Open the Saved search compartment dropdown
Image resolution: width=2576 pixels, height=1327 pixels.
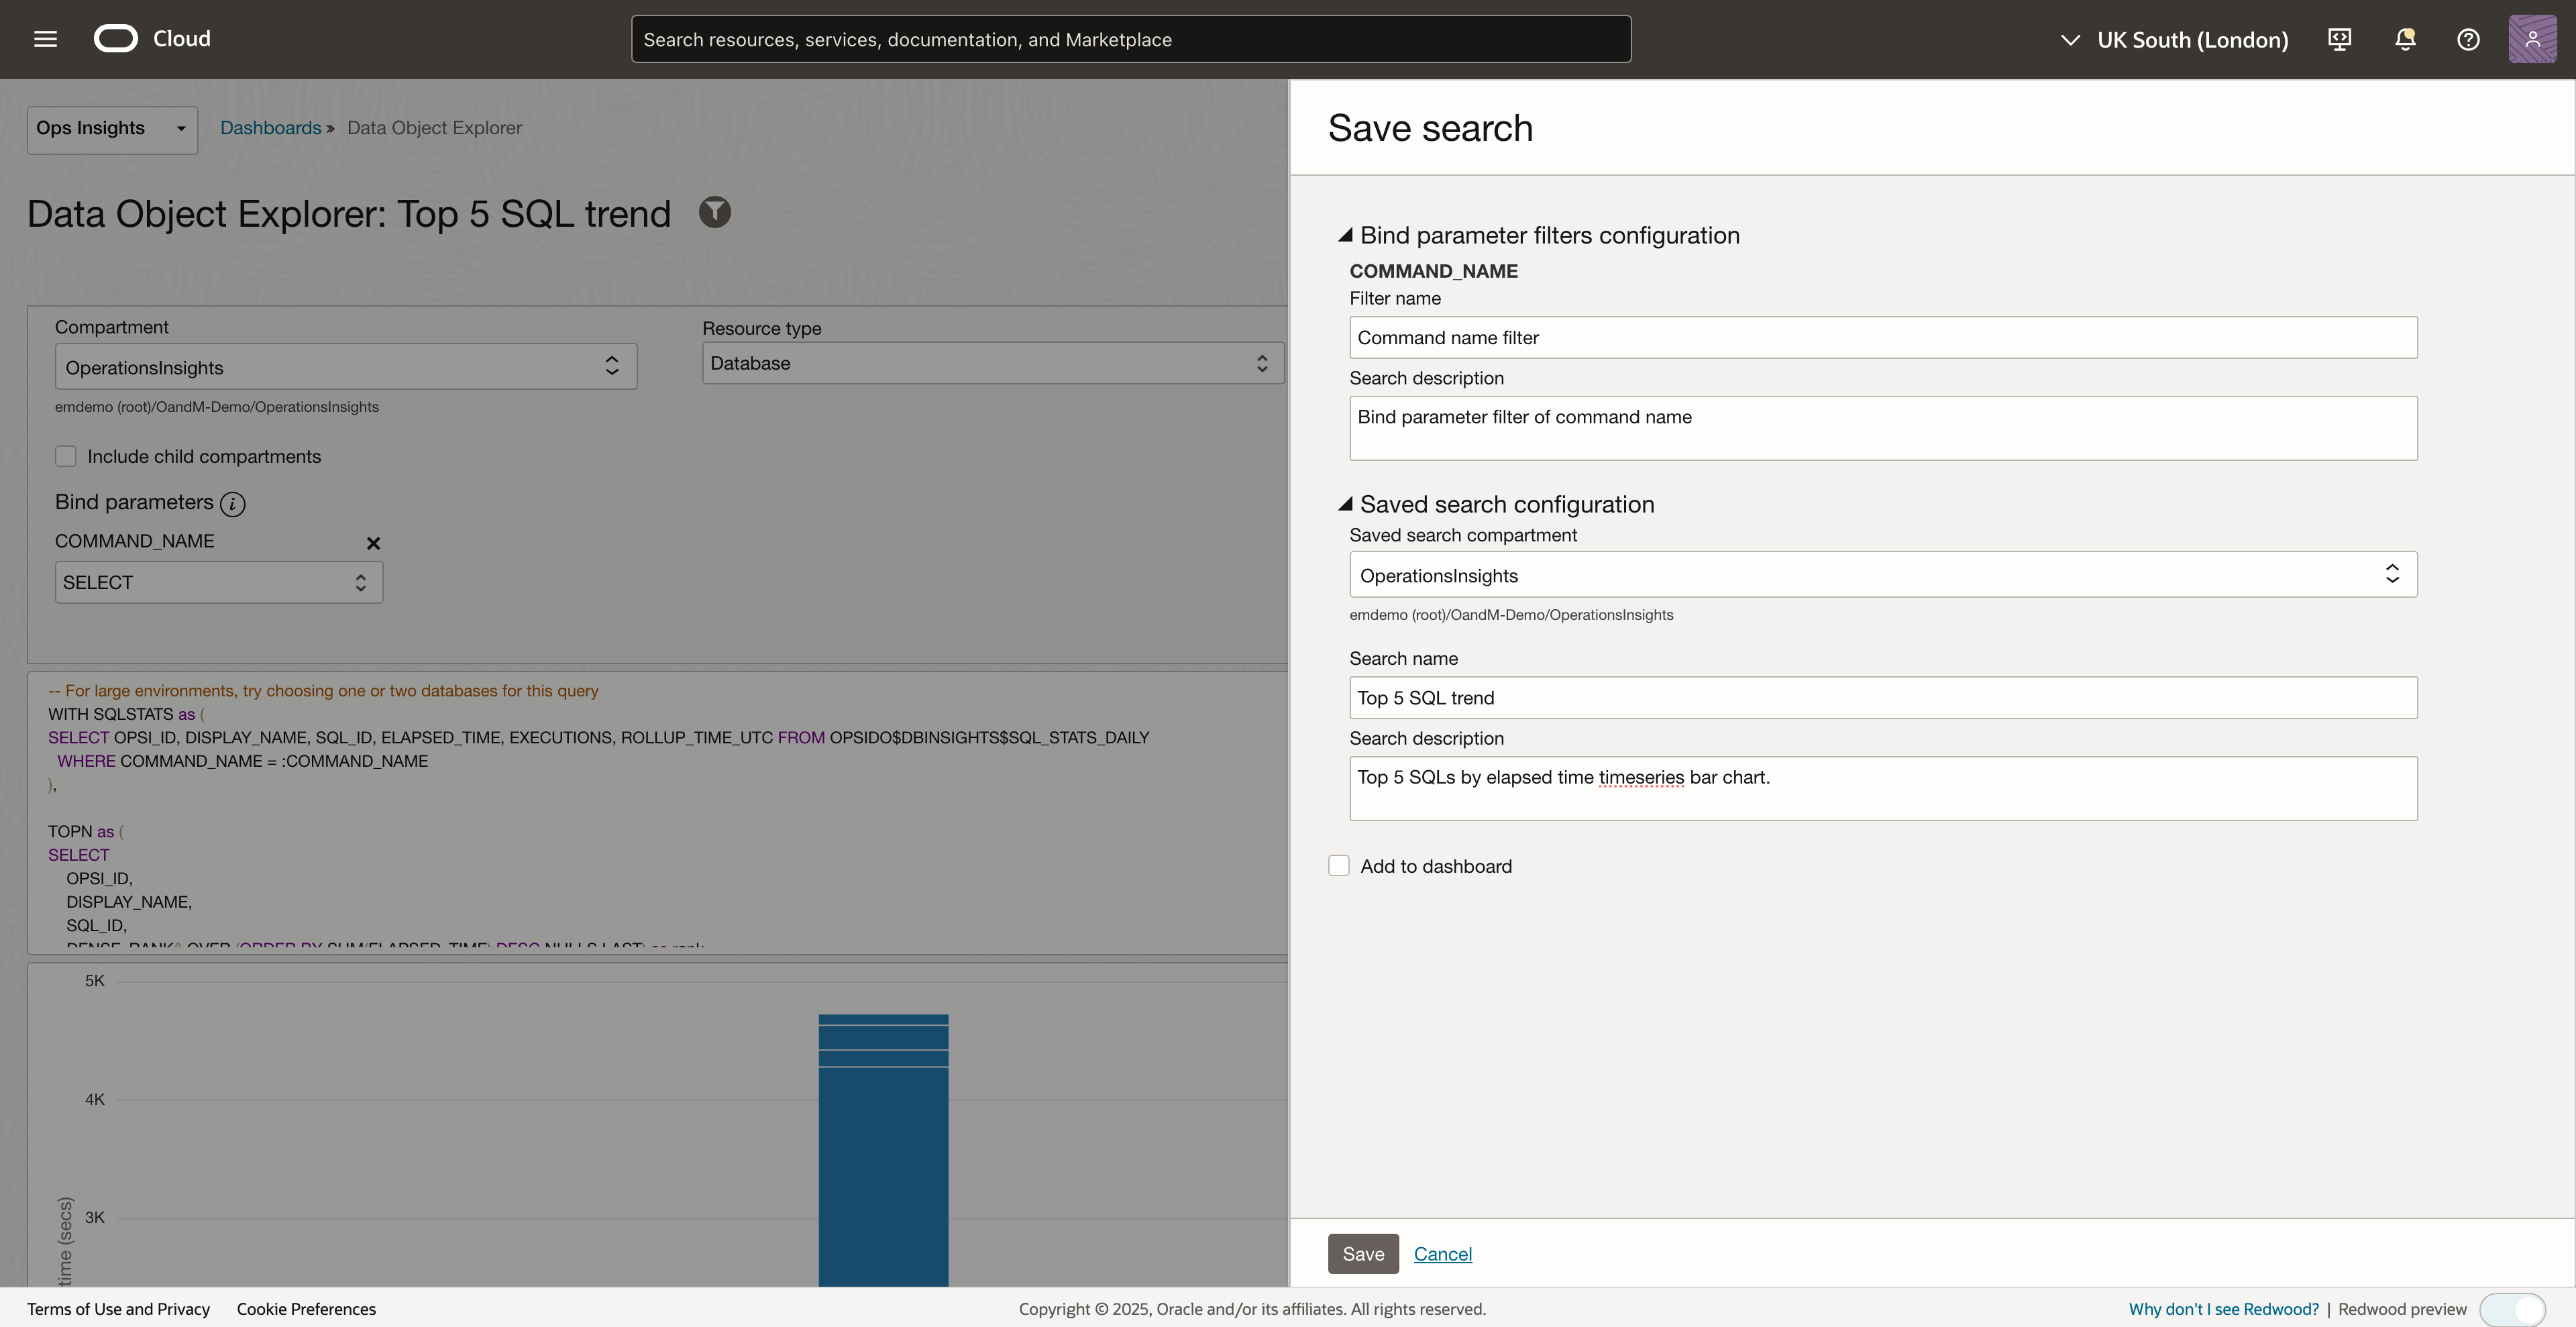[1882, 575]
